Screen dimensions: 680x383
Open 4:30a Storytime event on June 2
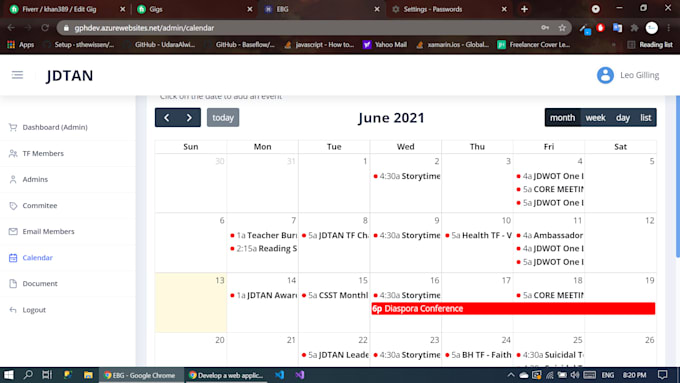(x=406, y=176)
